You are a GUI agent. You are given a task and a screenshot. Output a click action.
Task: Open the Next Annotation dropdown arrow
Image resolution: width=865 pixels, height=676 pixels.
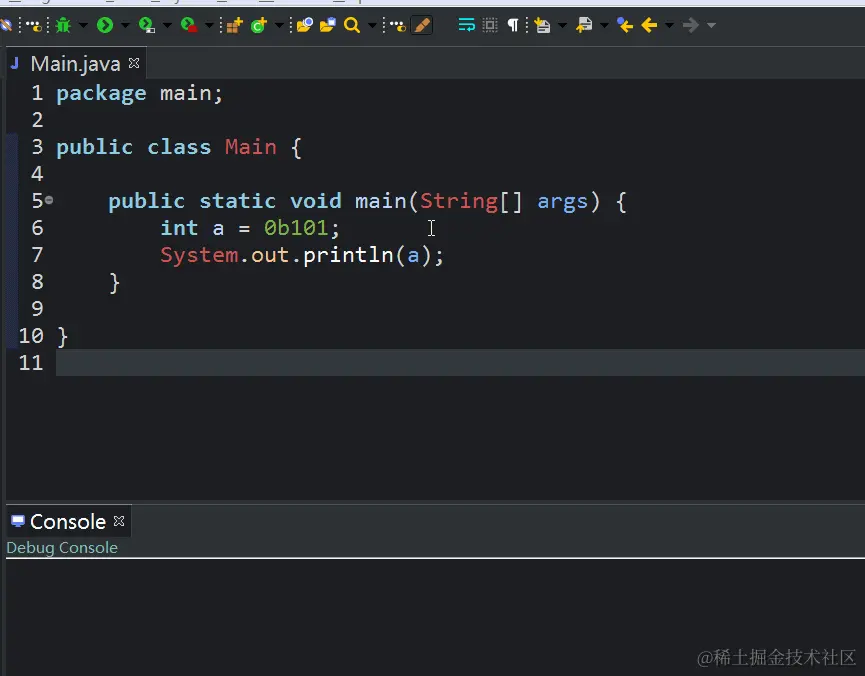click(563, 25)
